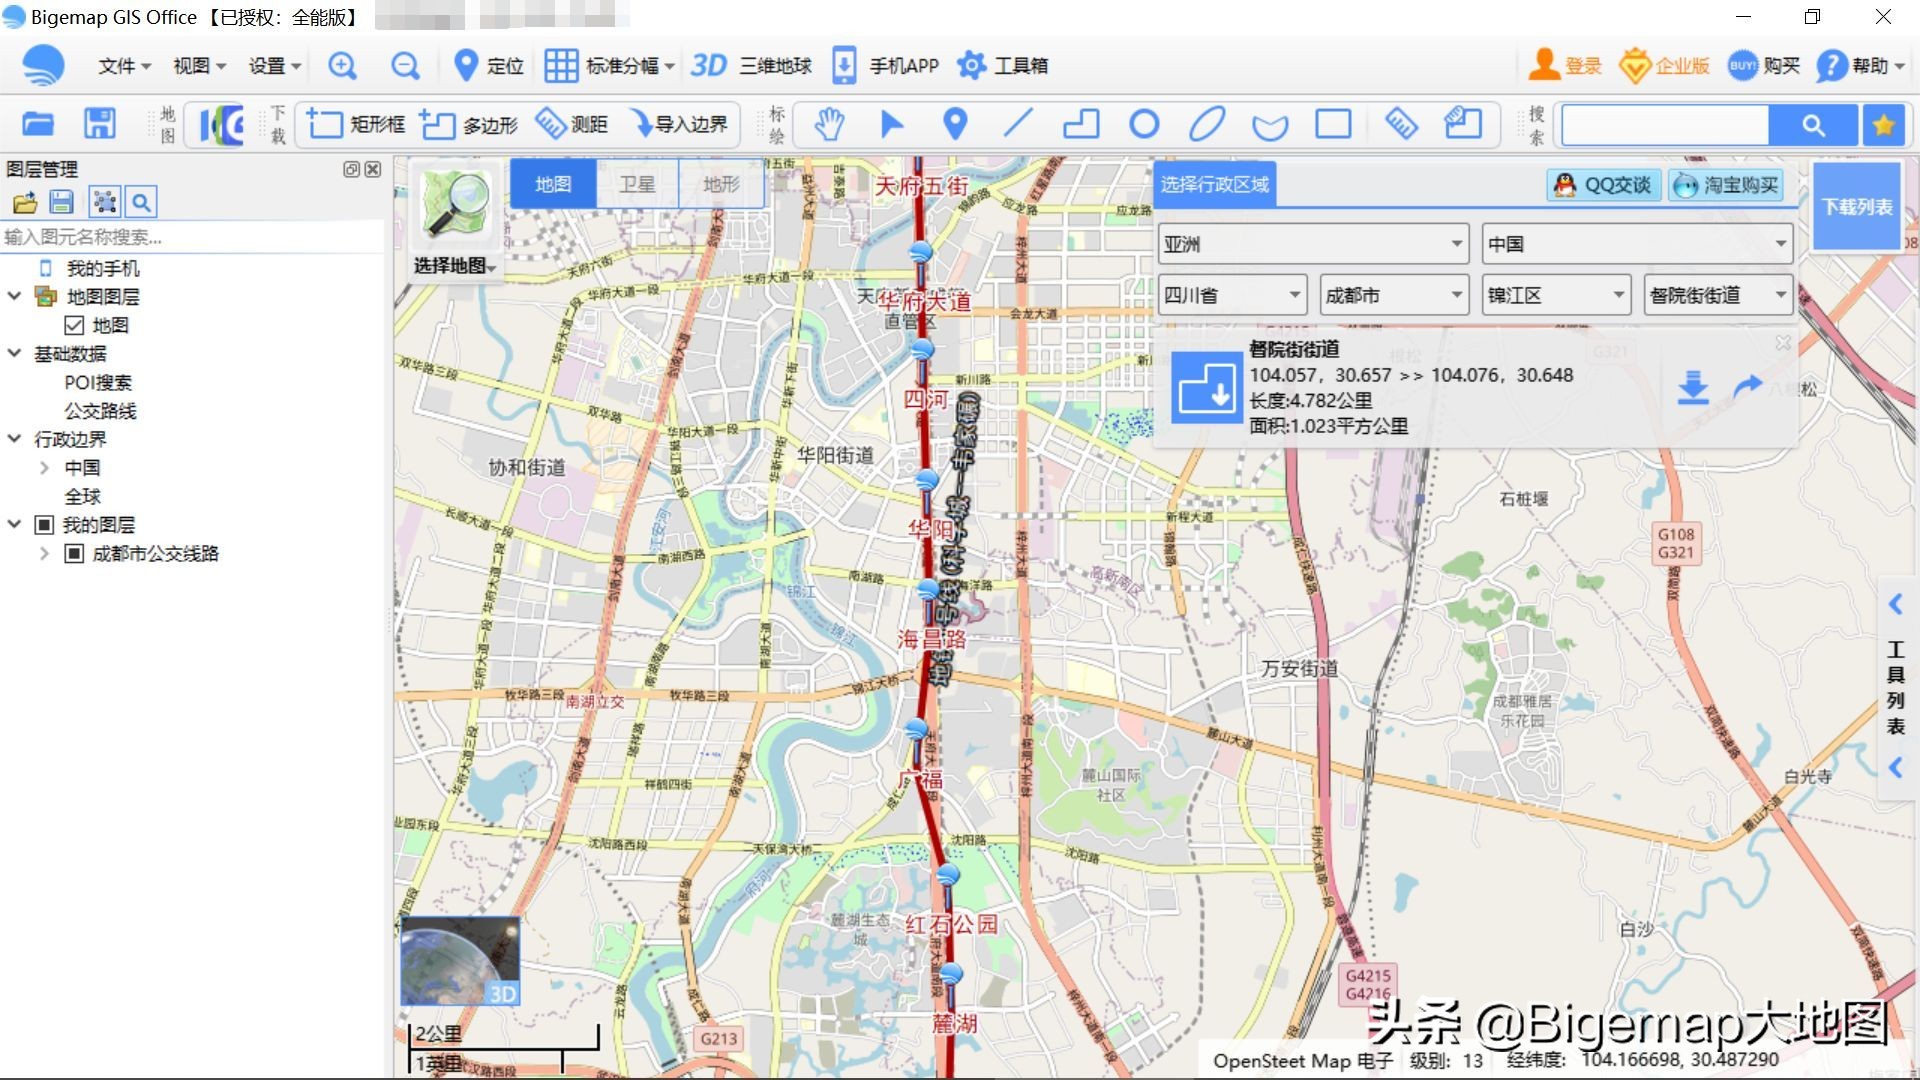This screenshot has width=1920, height=1080.
Task: Select the hand pan tool in the 标绘 toolbar
Action: (x=829, y=124)
